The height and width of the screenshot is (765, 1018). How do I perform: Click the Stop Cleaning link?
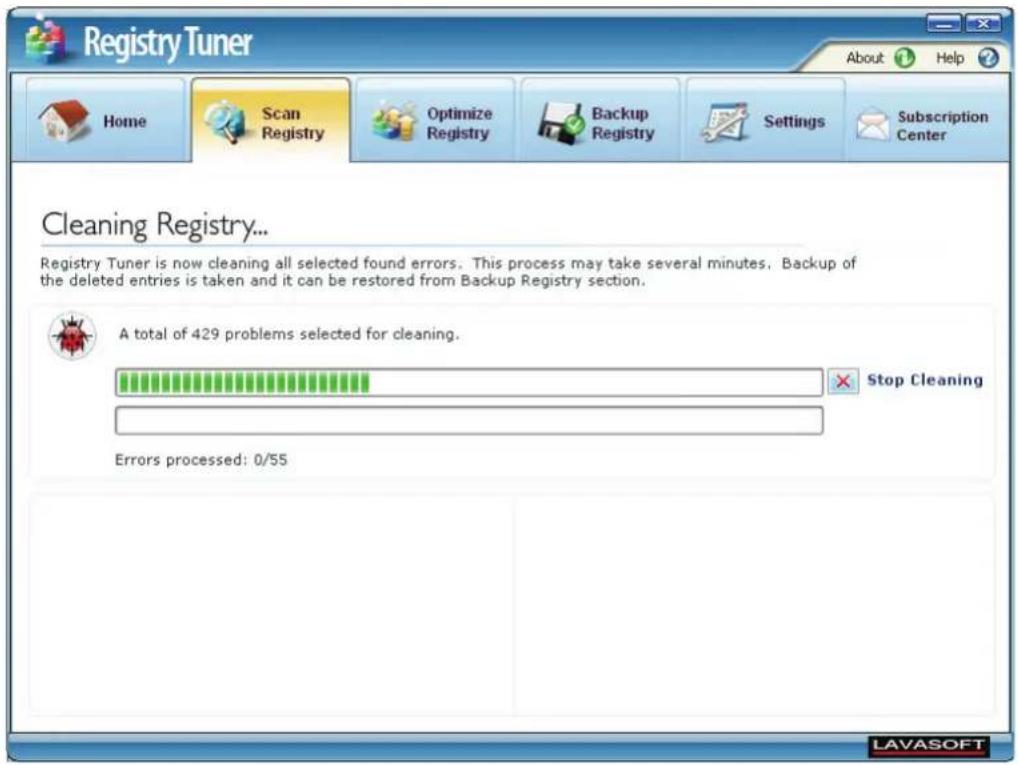tap(925, 380)
